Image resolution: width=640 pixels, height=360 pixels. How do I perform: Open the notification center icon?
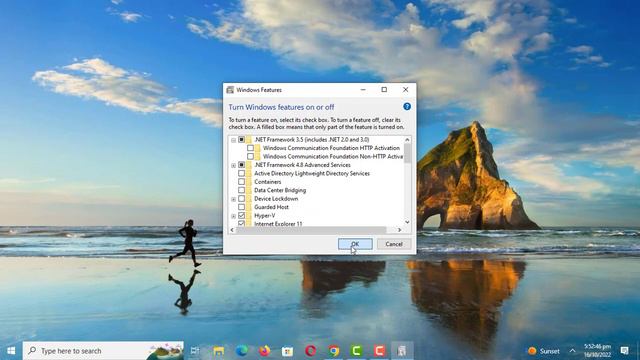pyautogui.click(x=624, y=351)
